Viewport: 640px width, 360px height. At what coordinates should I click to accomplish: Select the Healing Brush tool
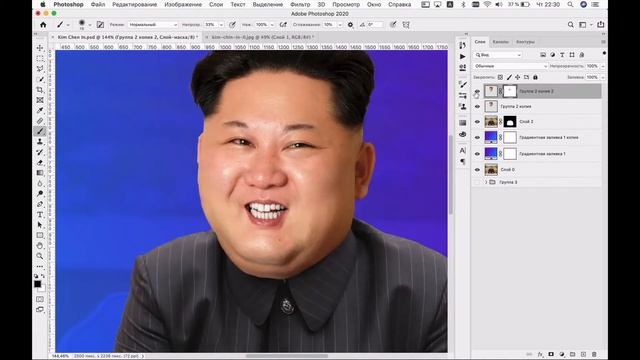coord(40,121)
